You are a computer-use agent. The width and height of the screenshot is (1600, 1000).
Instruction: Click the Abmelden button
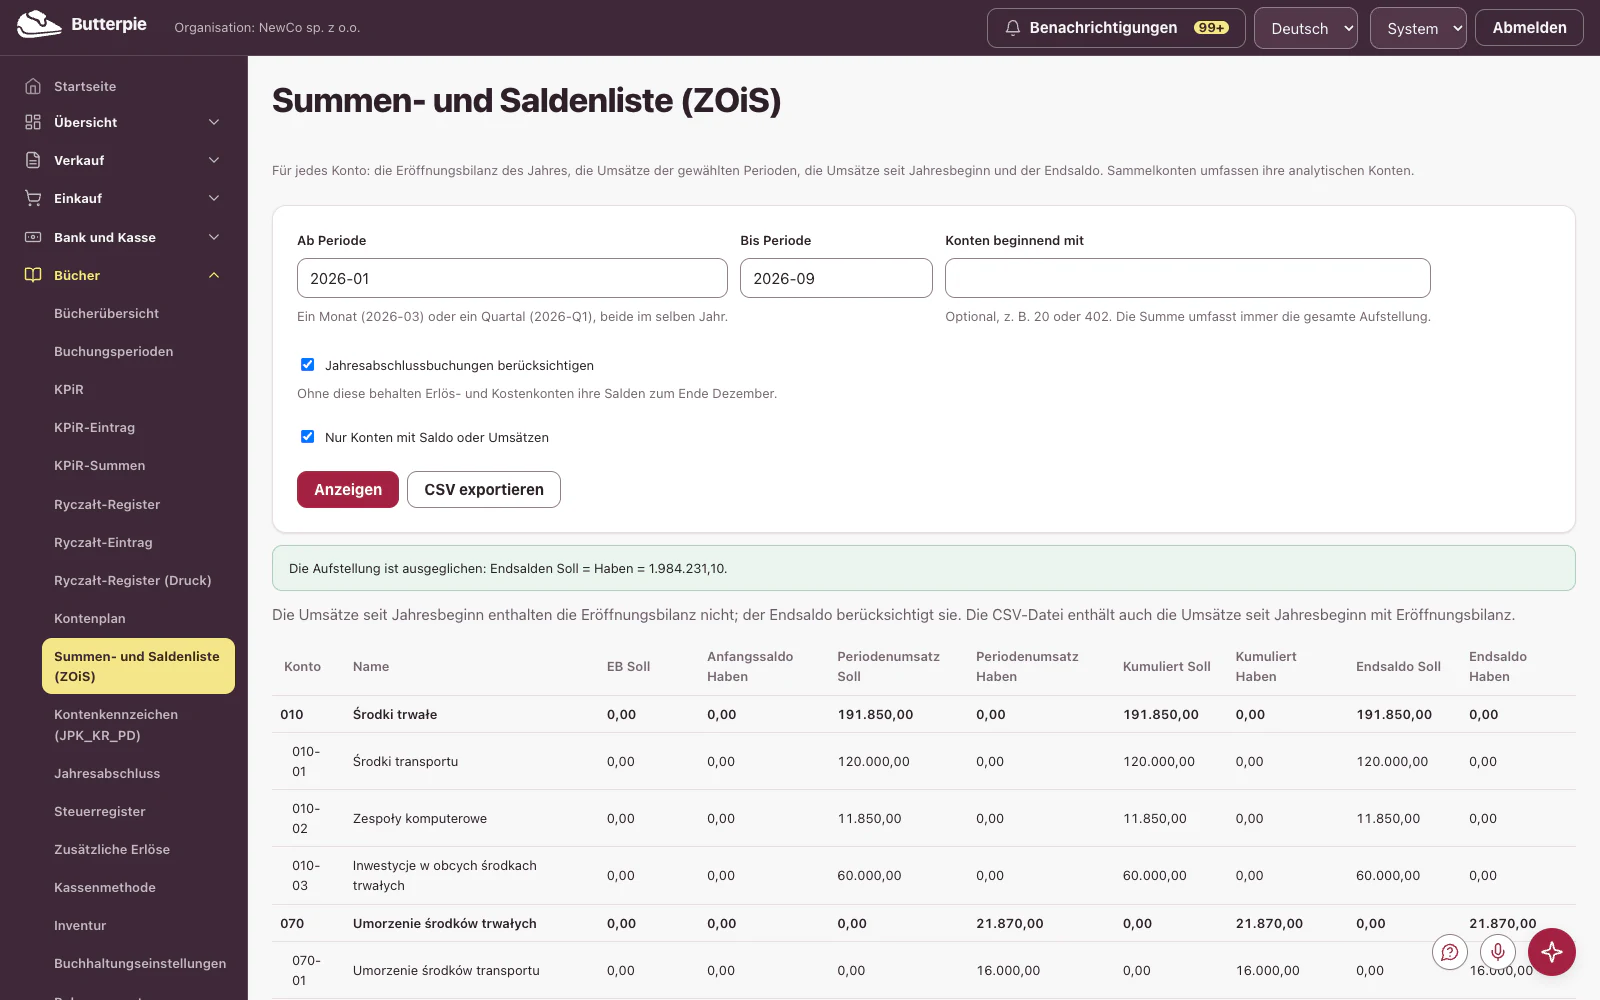(1529, 28)
